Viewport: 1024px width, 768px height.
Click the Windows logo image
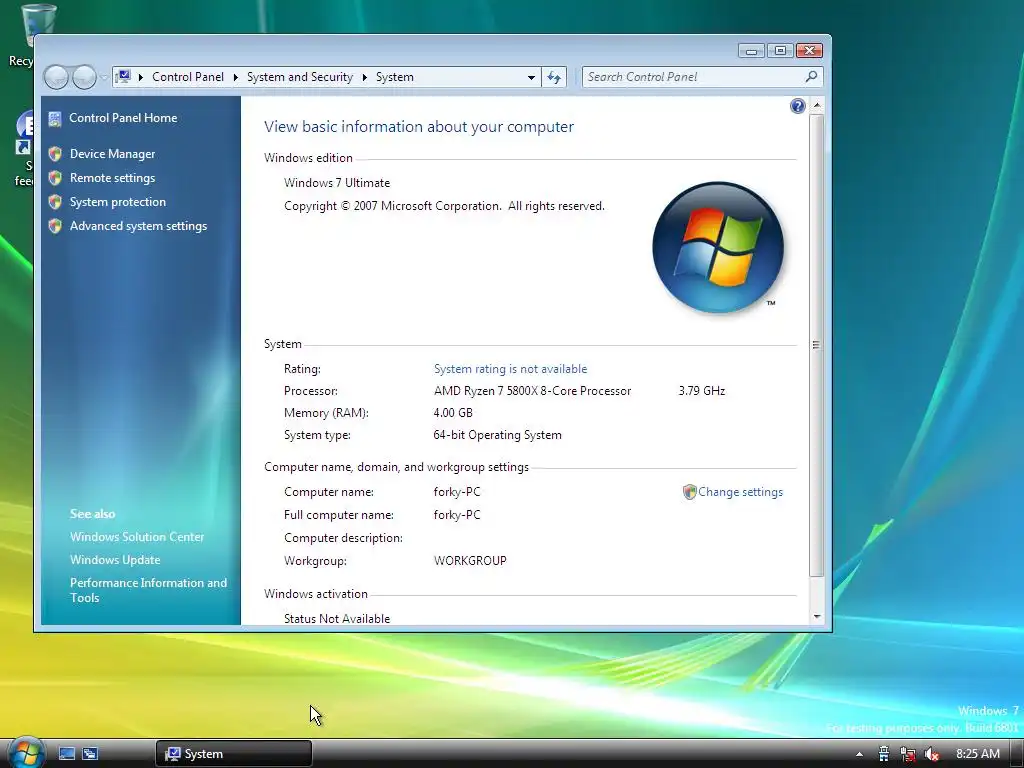pos(718,247)
